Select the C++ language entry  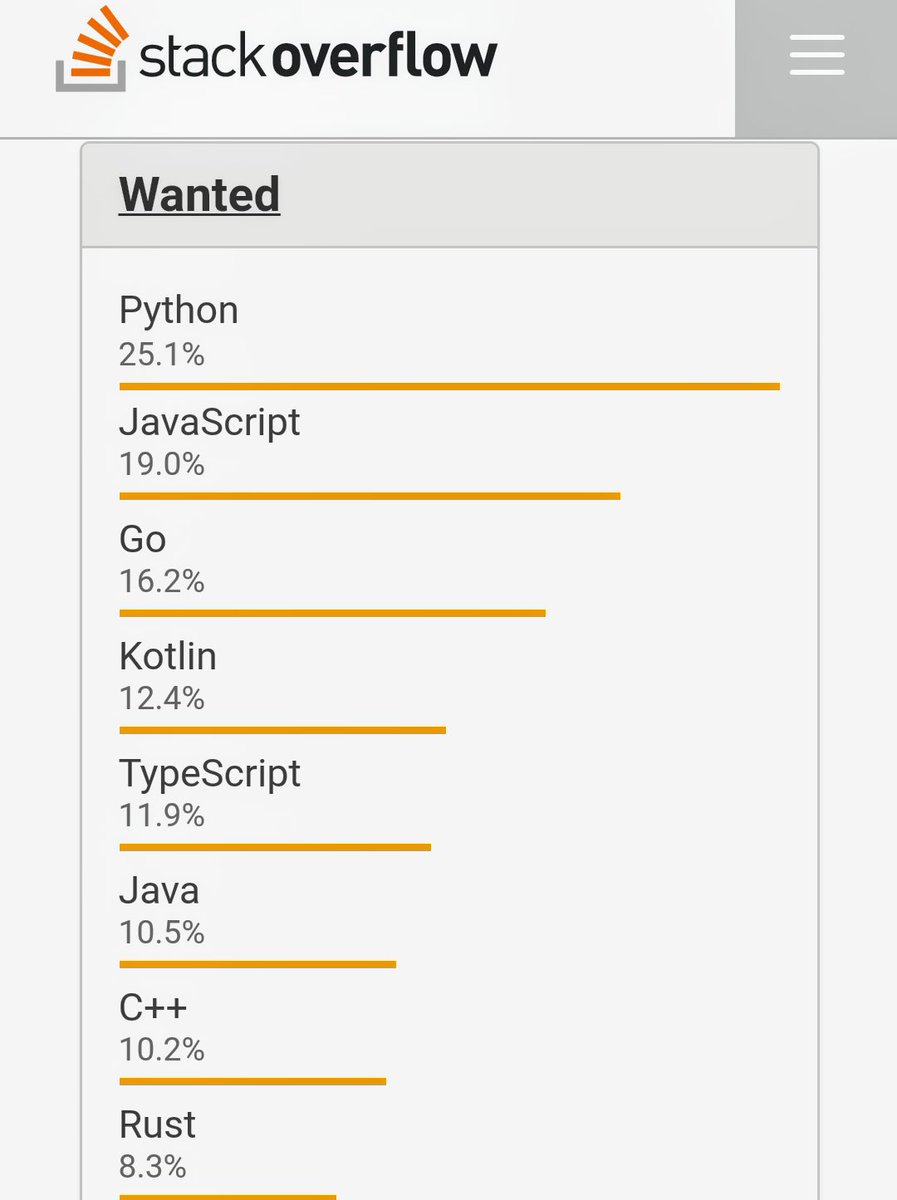coord(151,1008)
